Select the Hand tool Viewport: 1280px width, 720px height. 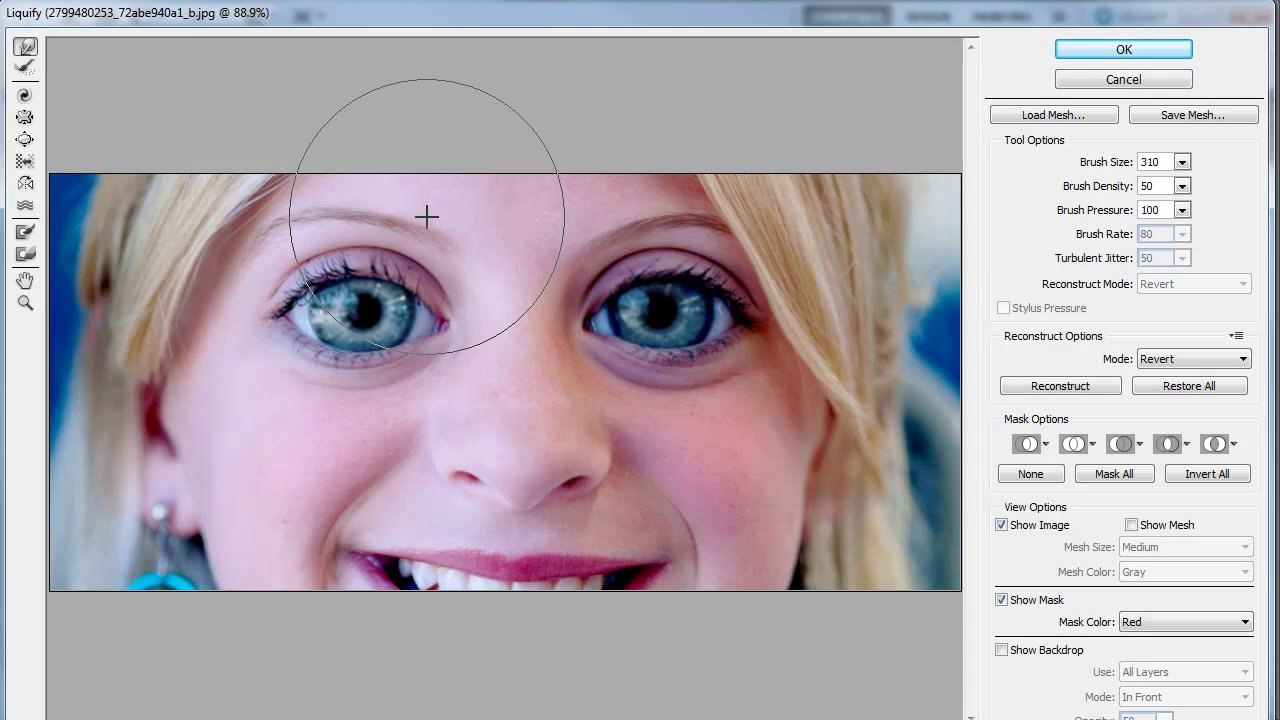coord(26,281)
